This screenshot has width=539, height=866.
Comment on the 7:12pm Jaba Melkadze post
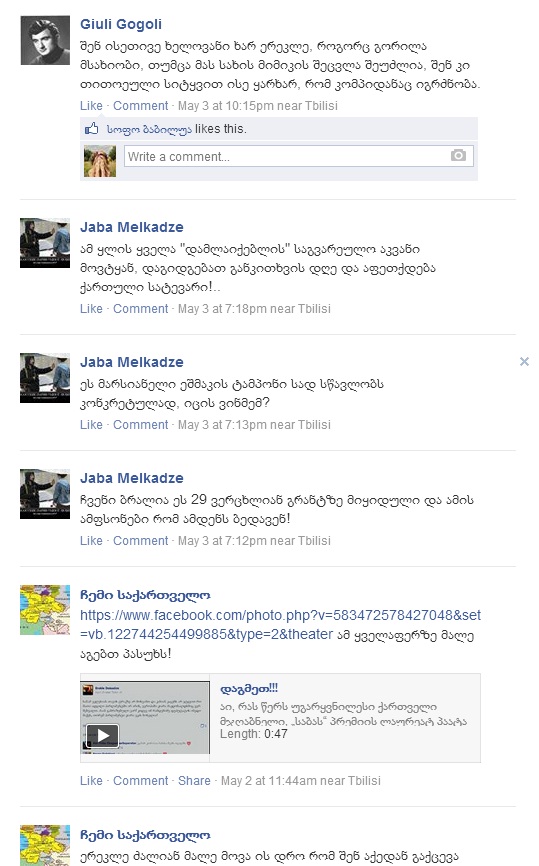click(x=140, y=541)
